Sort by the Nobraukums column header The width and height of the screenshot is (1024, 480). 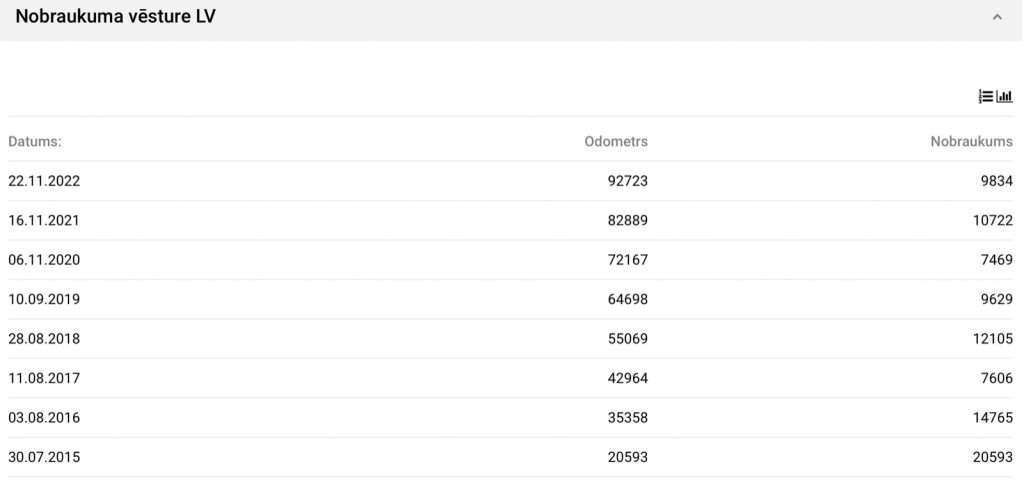tap(971, 142)
